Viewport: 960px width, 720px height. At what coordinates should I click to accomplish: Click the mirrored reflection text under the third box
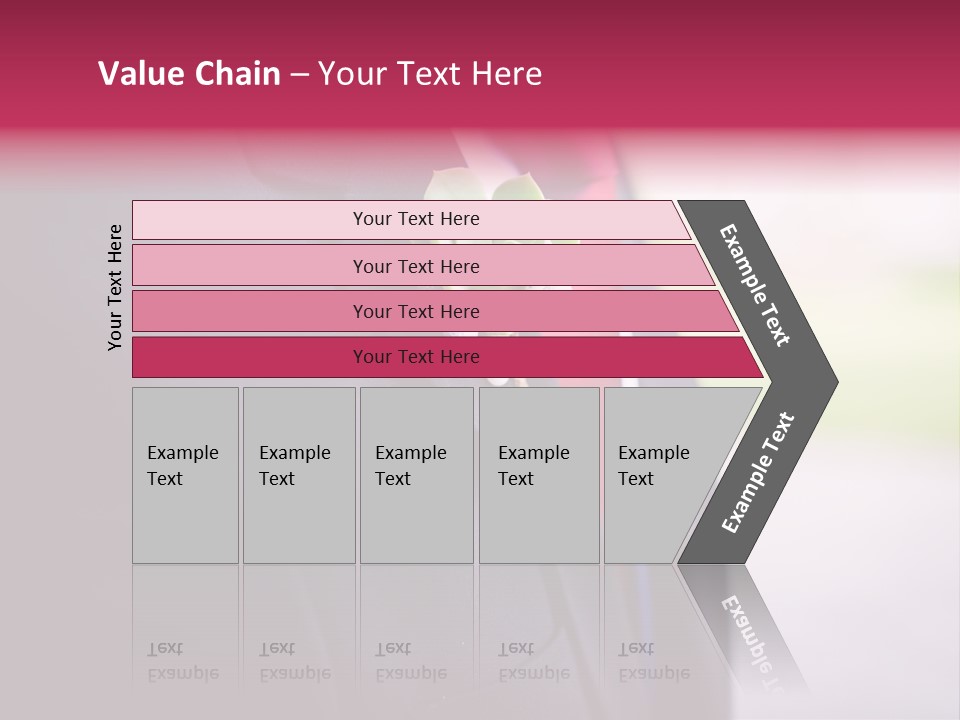(x=410, y=661)
